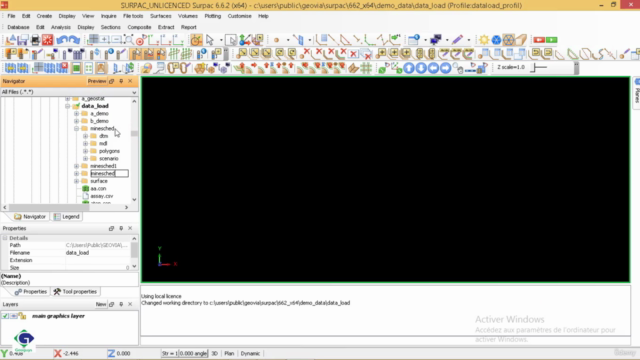The width and height of the screenshot is (640, 360).
Task: Click the yellow sun lighting icon
Action: (484, 40)
